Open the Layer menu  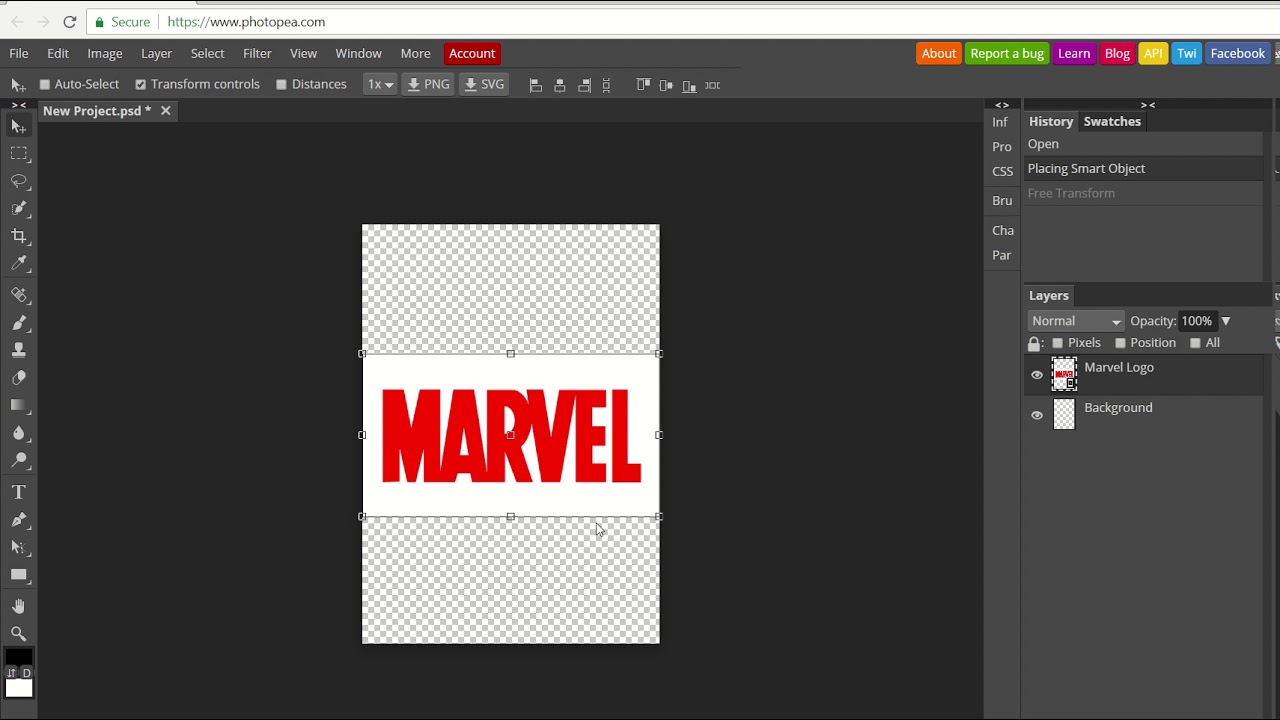[x=156, y=53]
